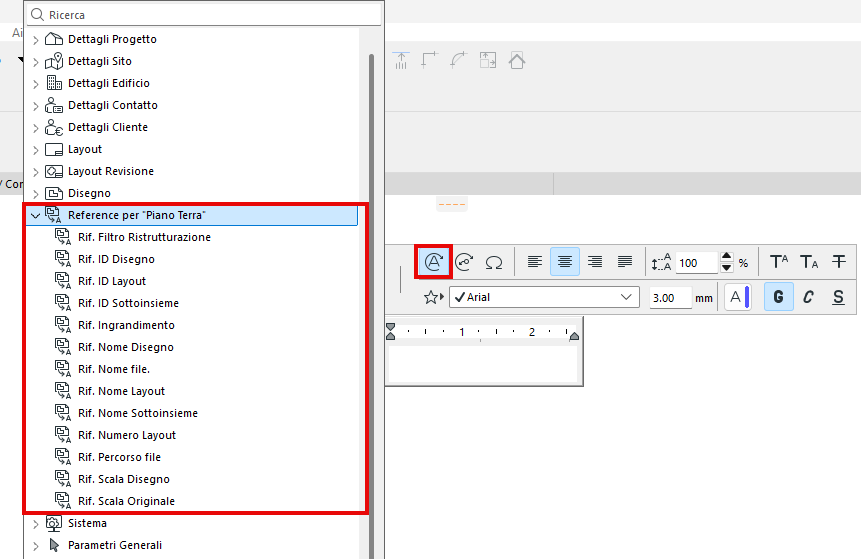Viewport: 861px width, 559px height.
Task: Expand the Dettagli Sito group
Action: pyautogui.click(x=36, y=62)
